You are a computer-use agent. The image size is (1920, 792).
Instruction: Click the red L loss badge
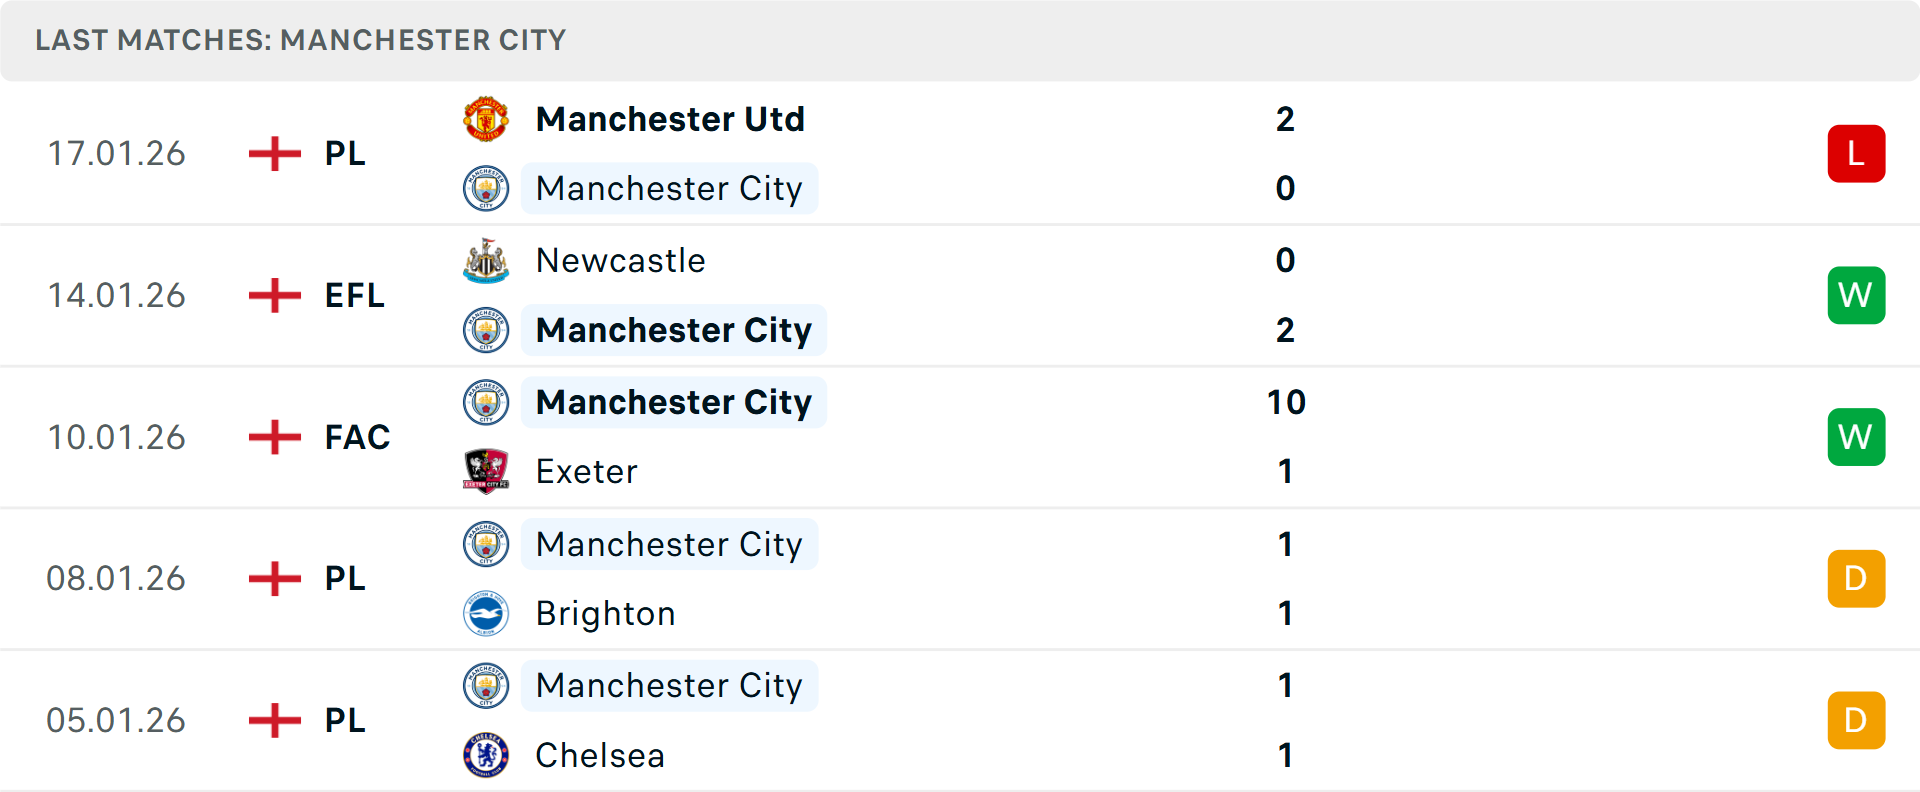tap(1856, 153)
